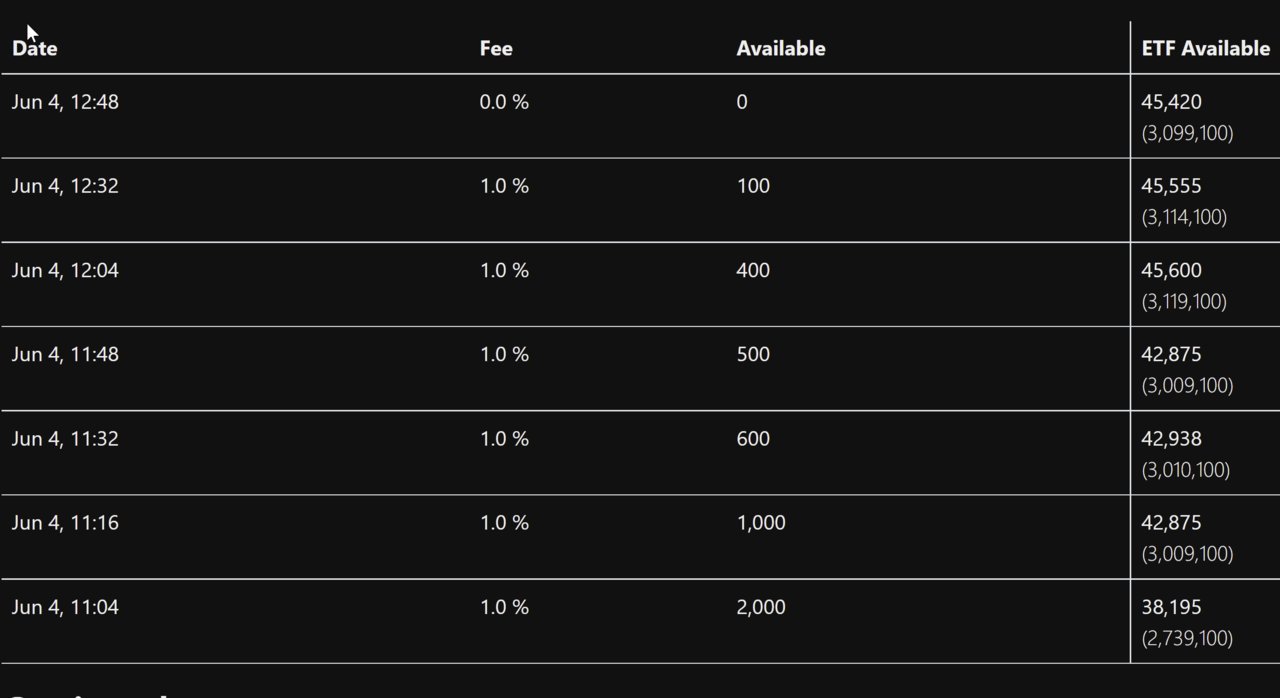
Task: Click the Available value 600
Action: [x=753, y=438]
